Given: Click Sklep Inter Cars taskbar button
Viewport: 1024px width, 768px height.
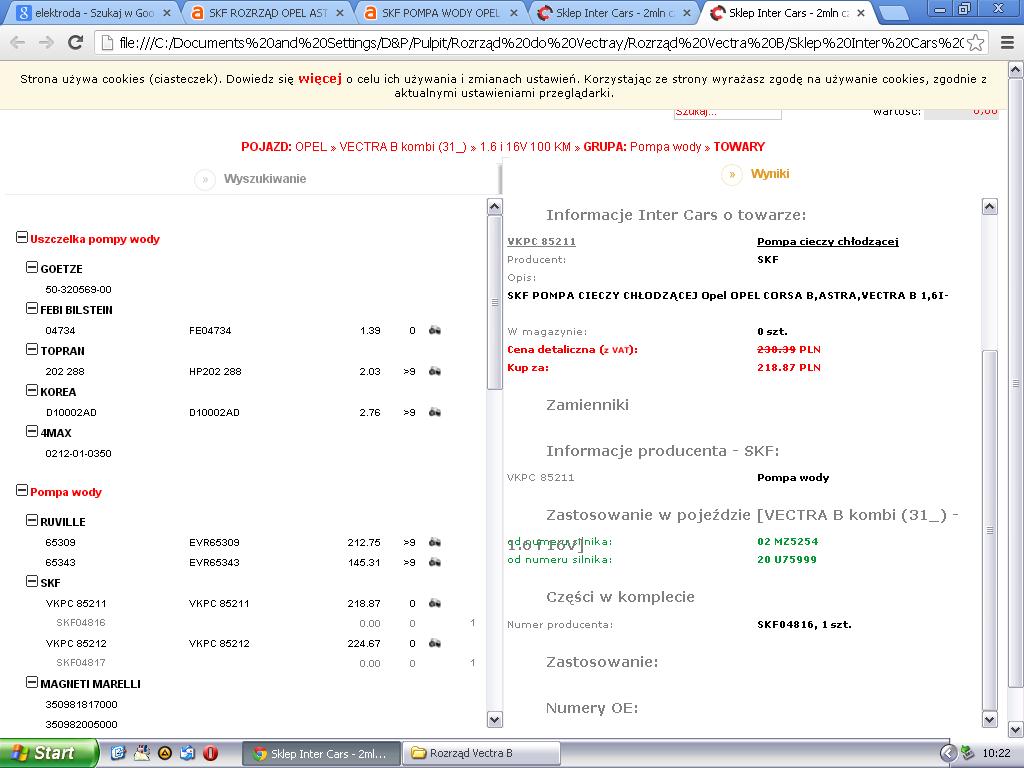Looking at the screenshot, I should click(321, 753).
